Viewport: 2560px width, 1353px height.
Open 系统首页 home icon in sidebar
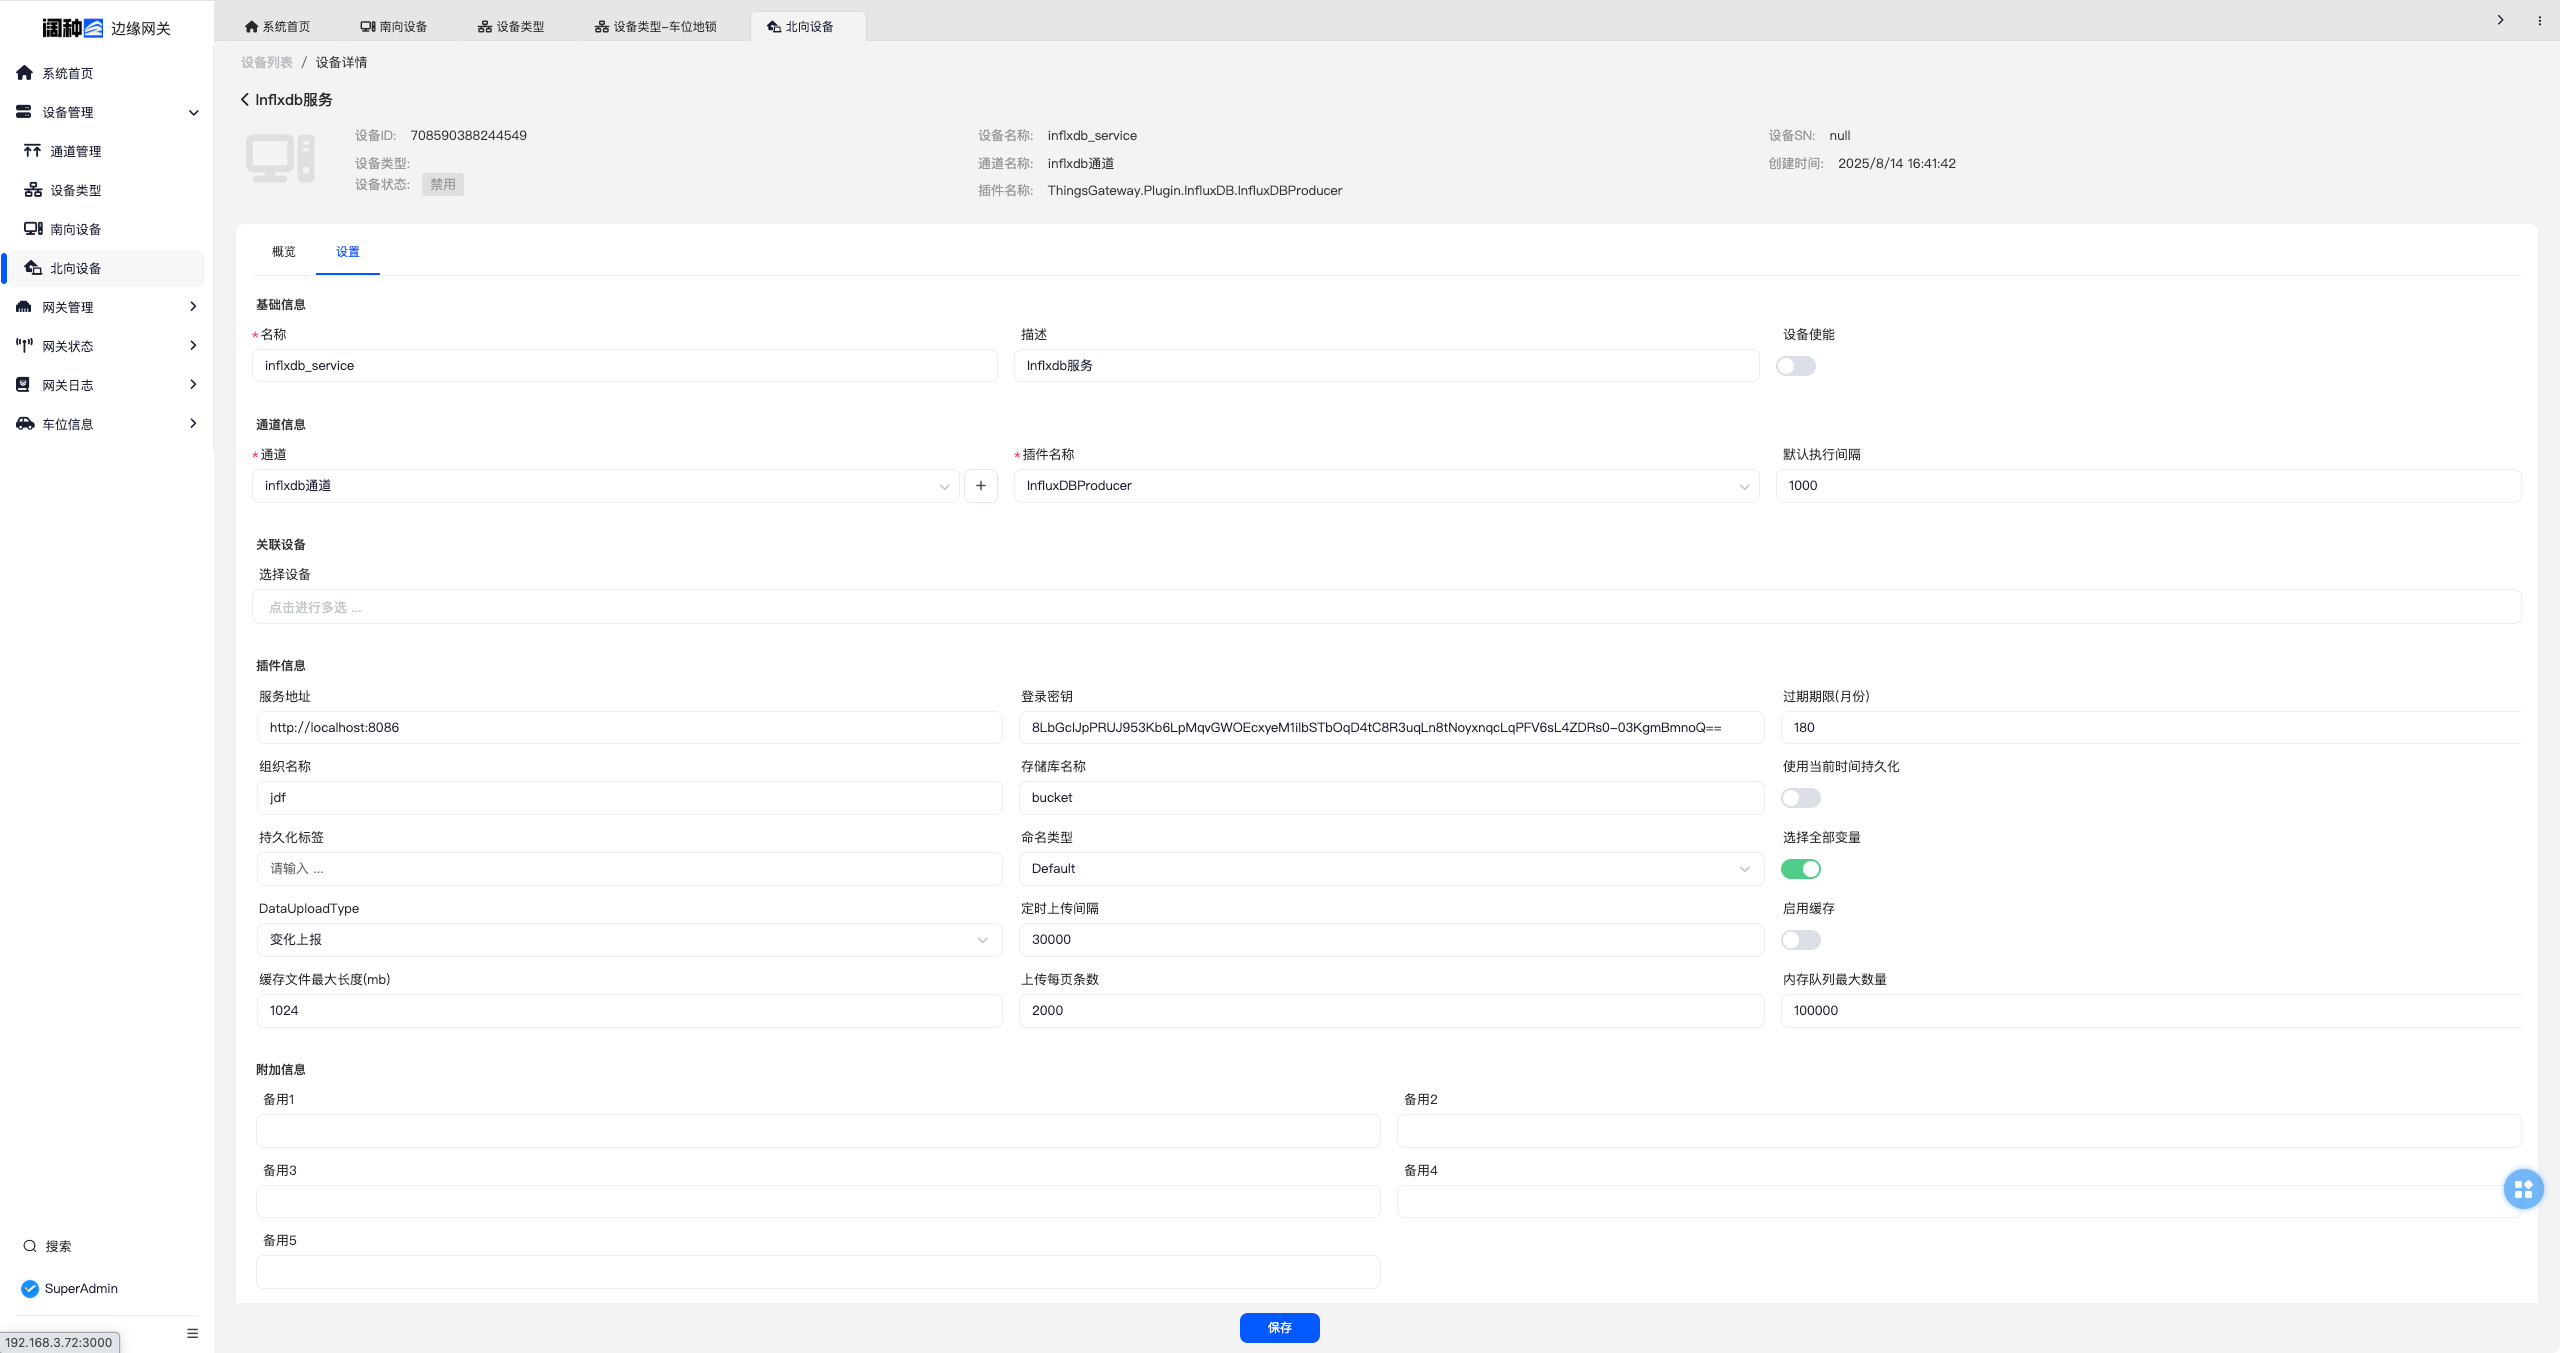click(25, 73)
